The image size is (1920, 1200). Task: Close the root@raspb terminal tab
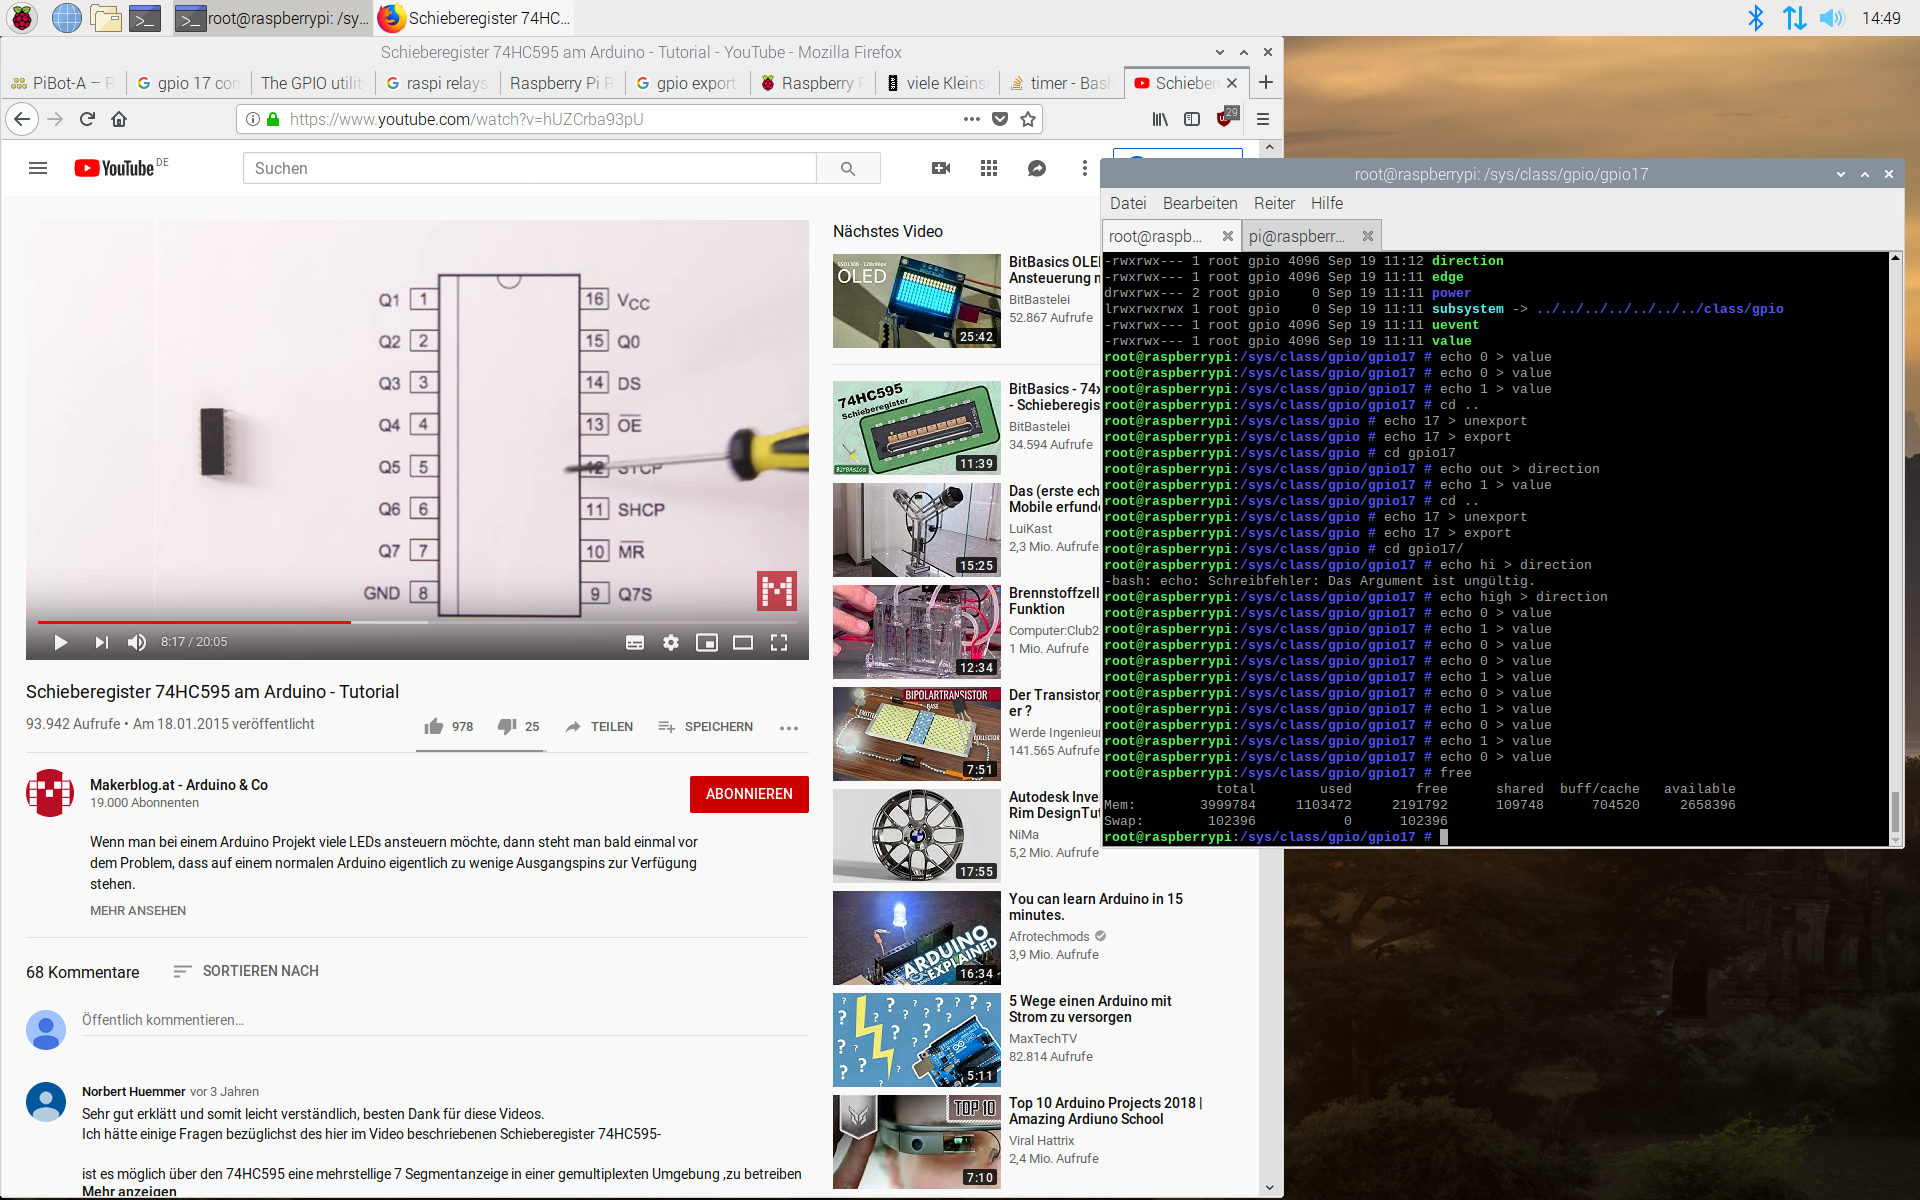(x=1227, y=236)
